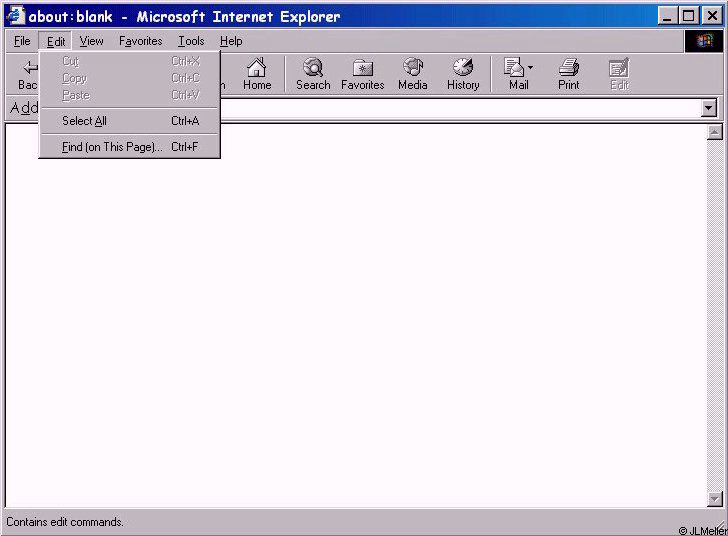Close the Internet Explorer window

click(x=712, y=16)
